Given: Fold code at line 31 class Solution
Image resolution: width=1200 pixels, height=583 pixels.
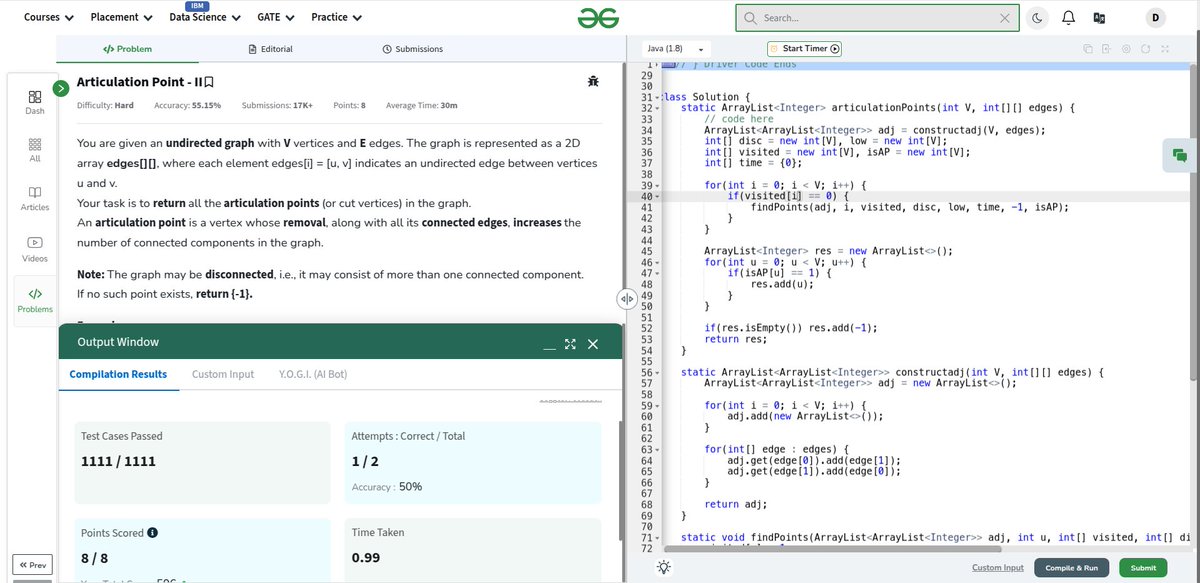Looking at the screenshot, I should 656,97.
